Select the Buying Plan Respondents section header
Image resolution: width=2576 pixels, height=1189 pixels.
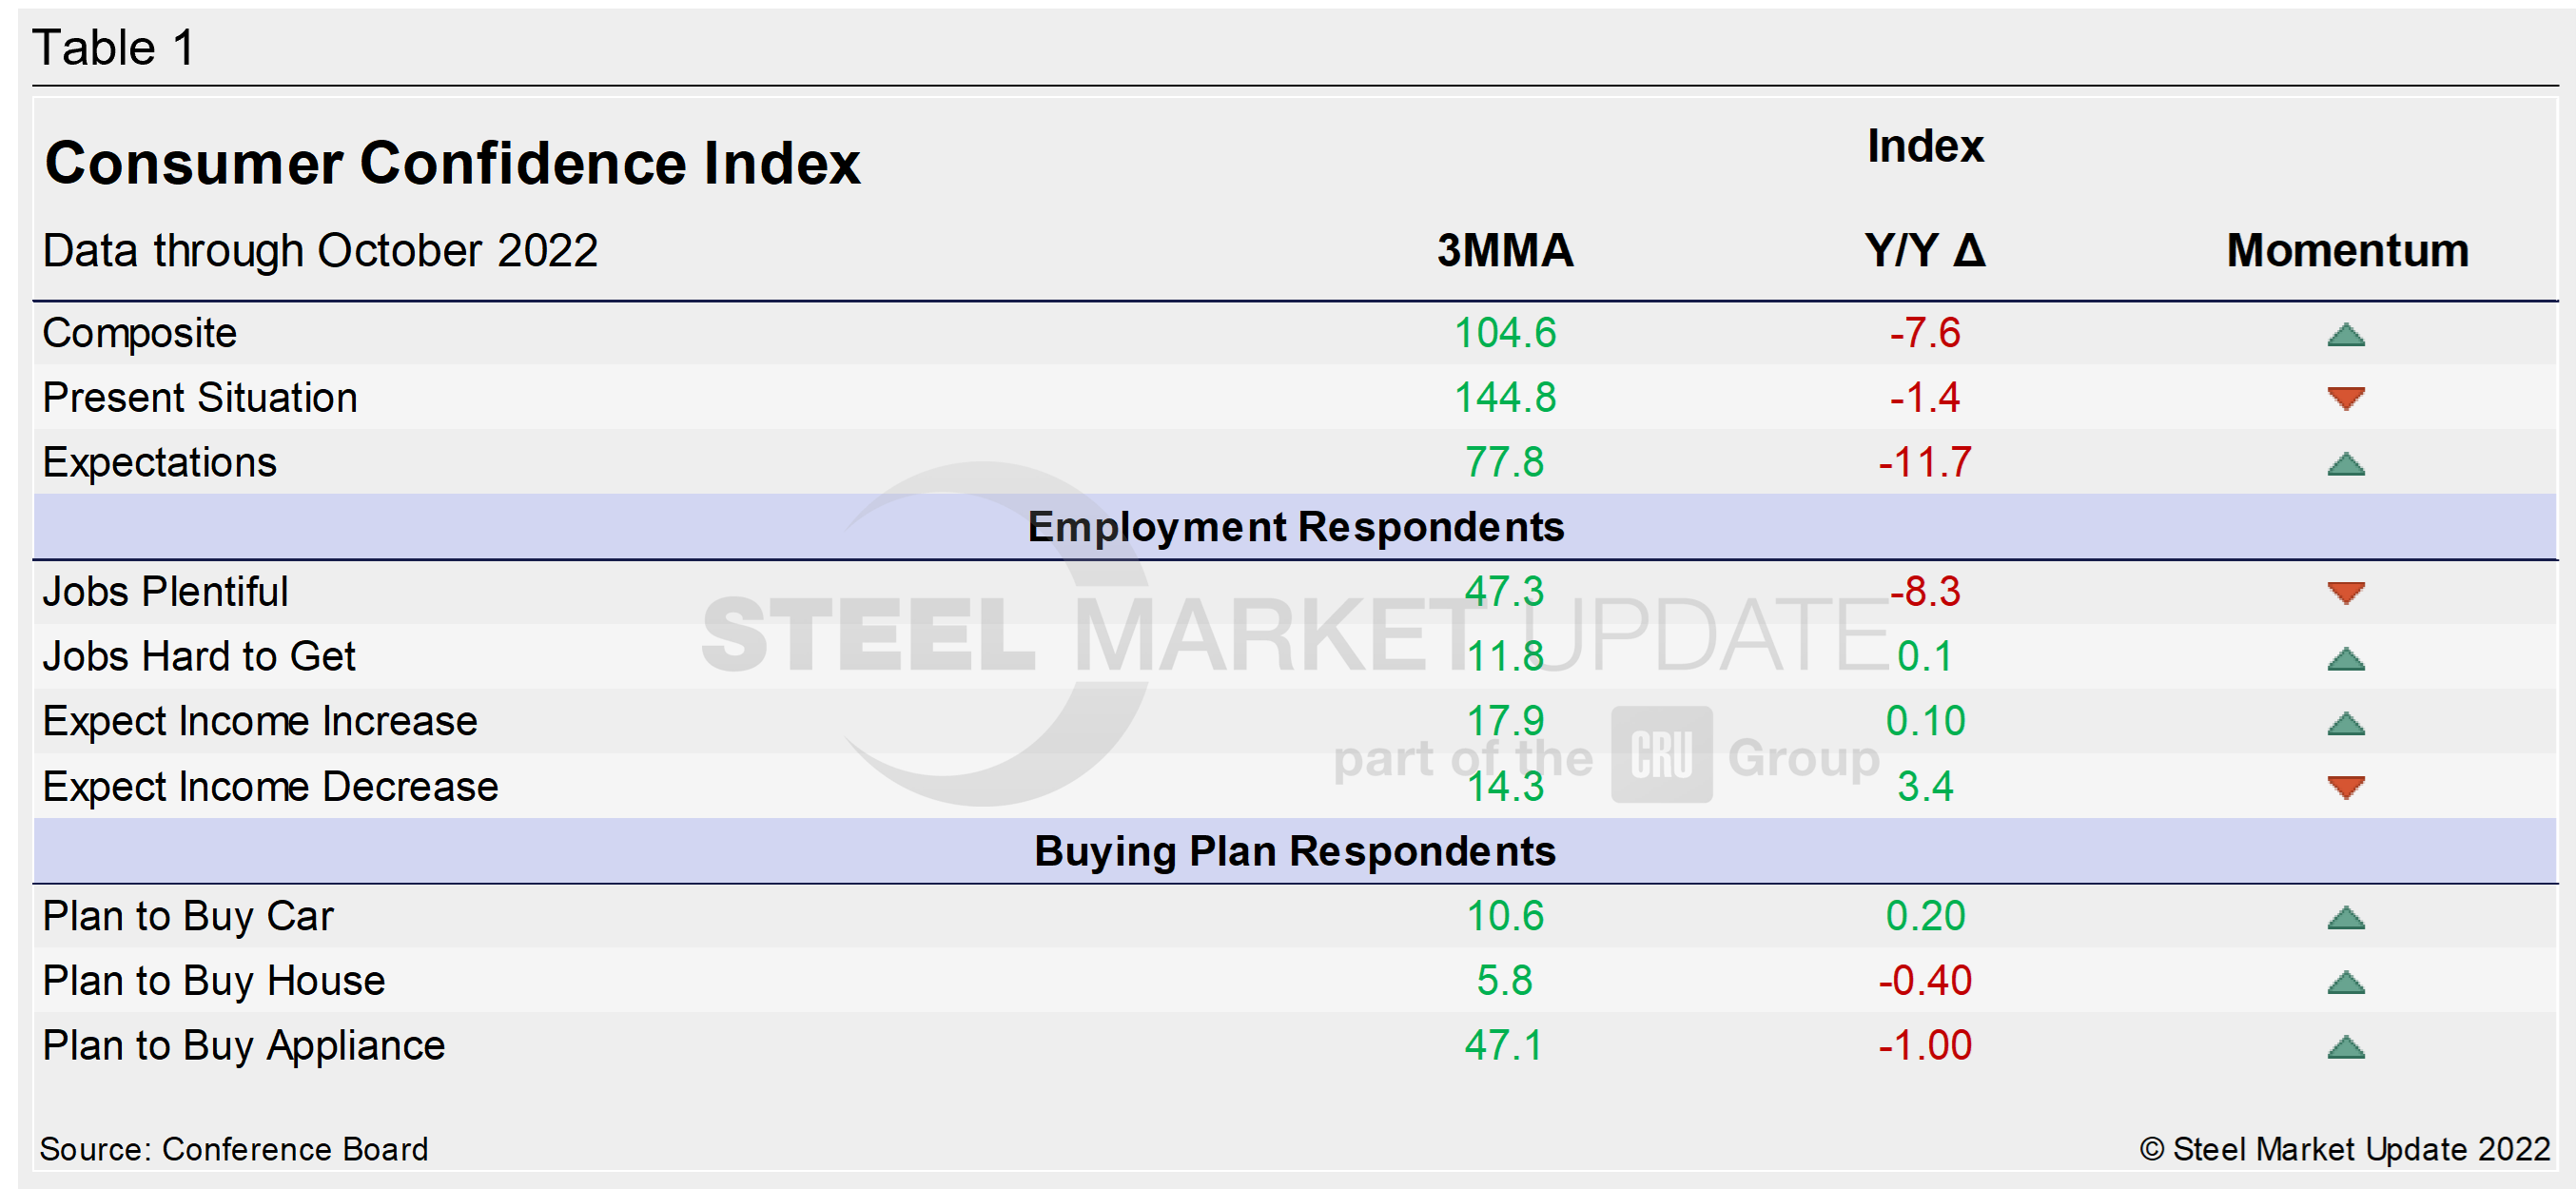[x=1295, y=852]
